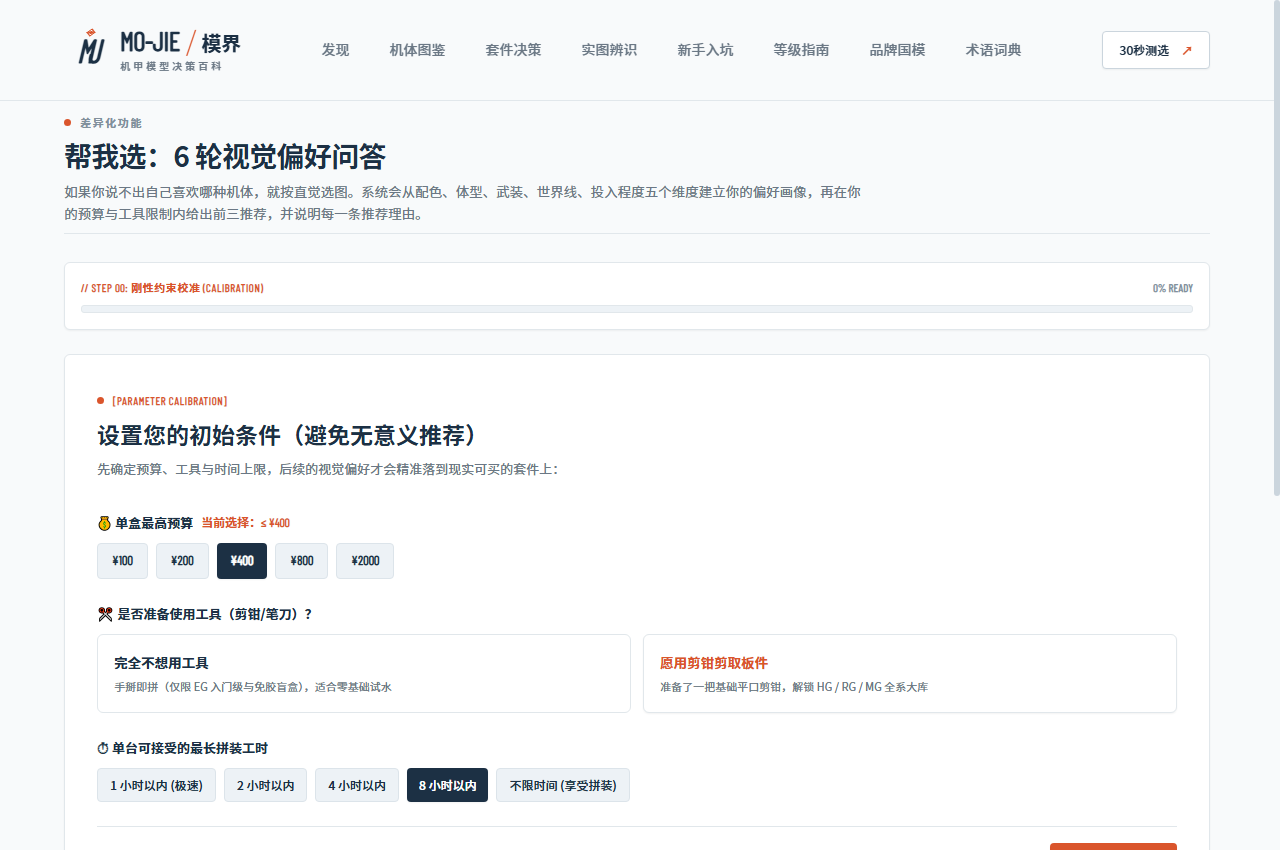This screenshot has width=1280, height=850.
Task: Click the heading 帮我选：6 轮视觉偏好问答
Action: point(225,157)
